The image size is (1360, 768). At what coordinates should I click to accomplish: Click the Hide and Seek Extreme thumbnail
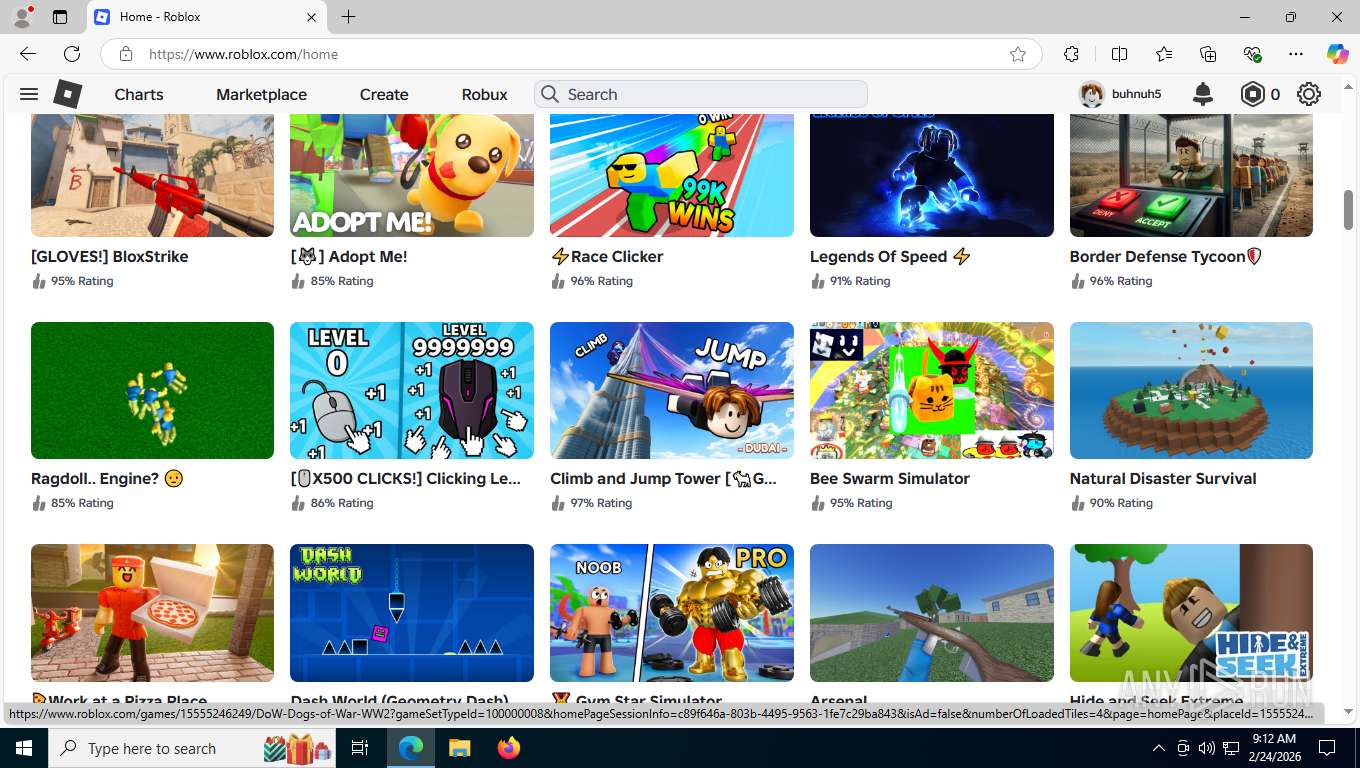point(1191,612)
